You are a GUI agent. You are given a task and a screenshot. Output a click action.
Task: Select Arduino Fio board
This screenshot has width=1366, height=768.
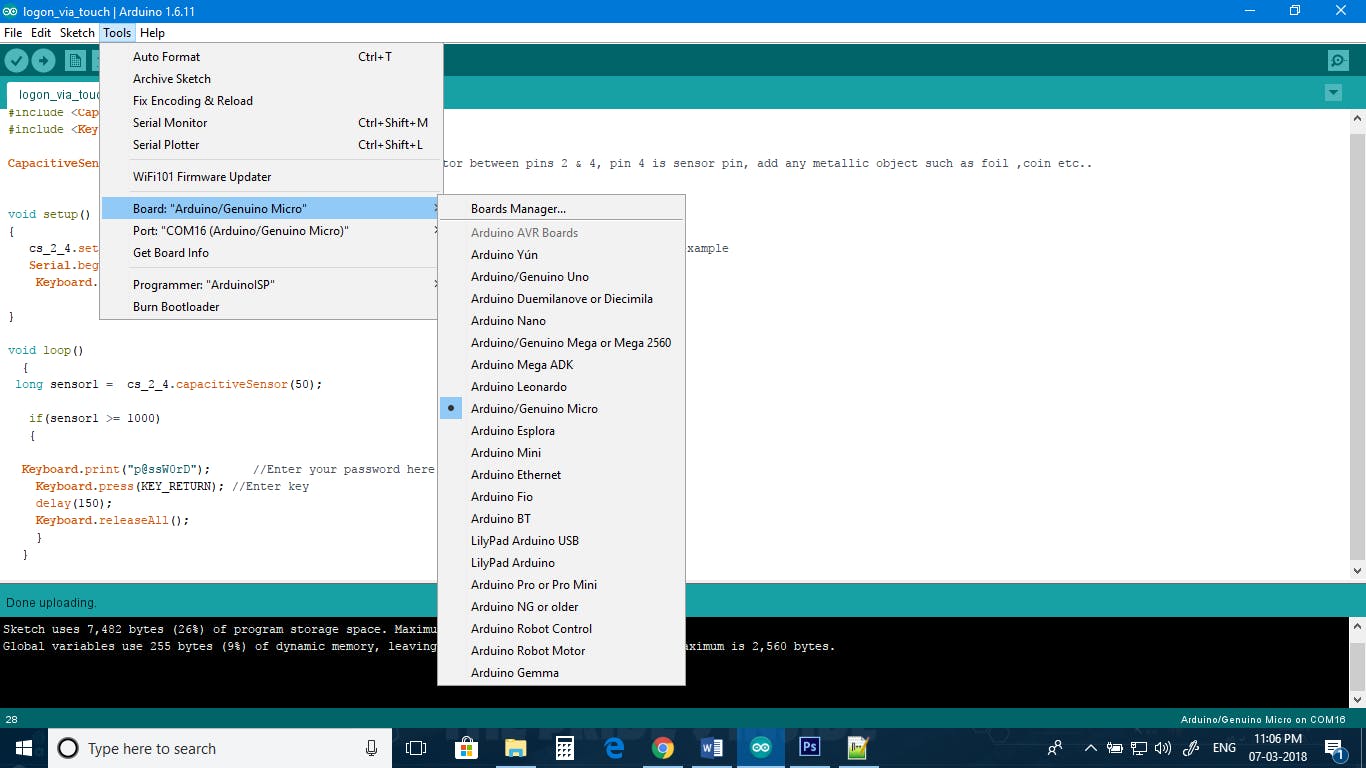(x=561, y=497)
